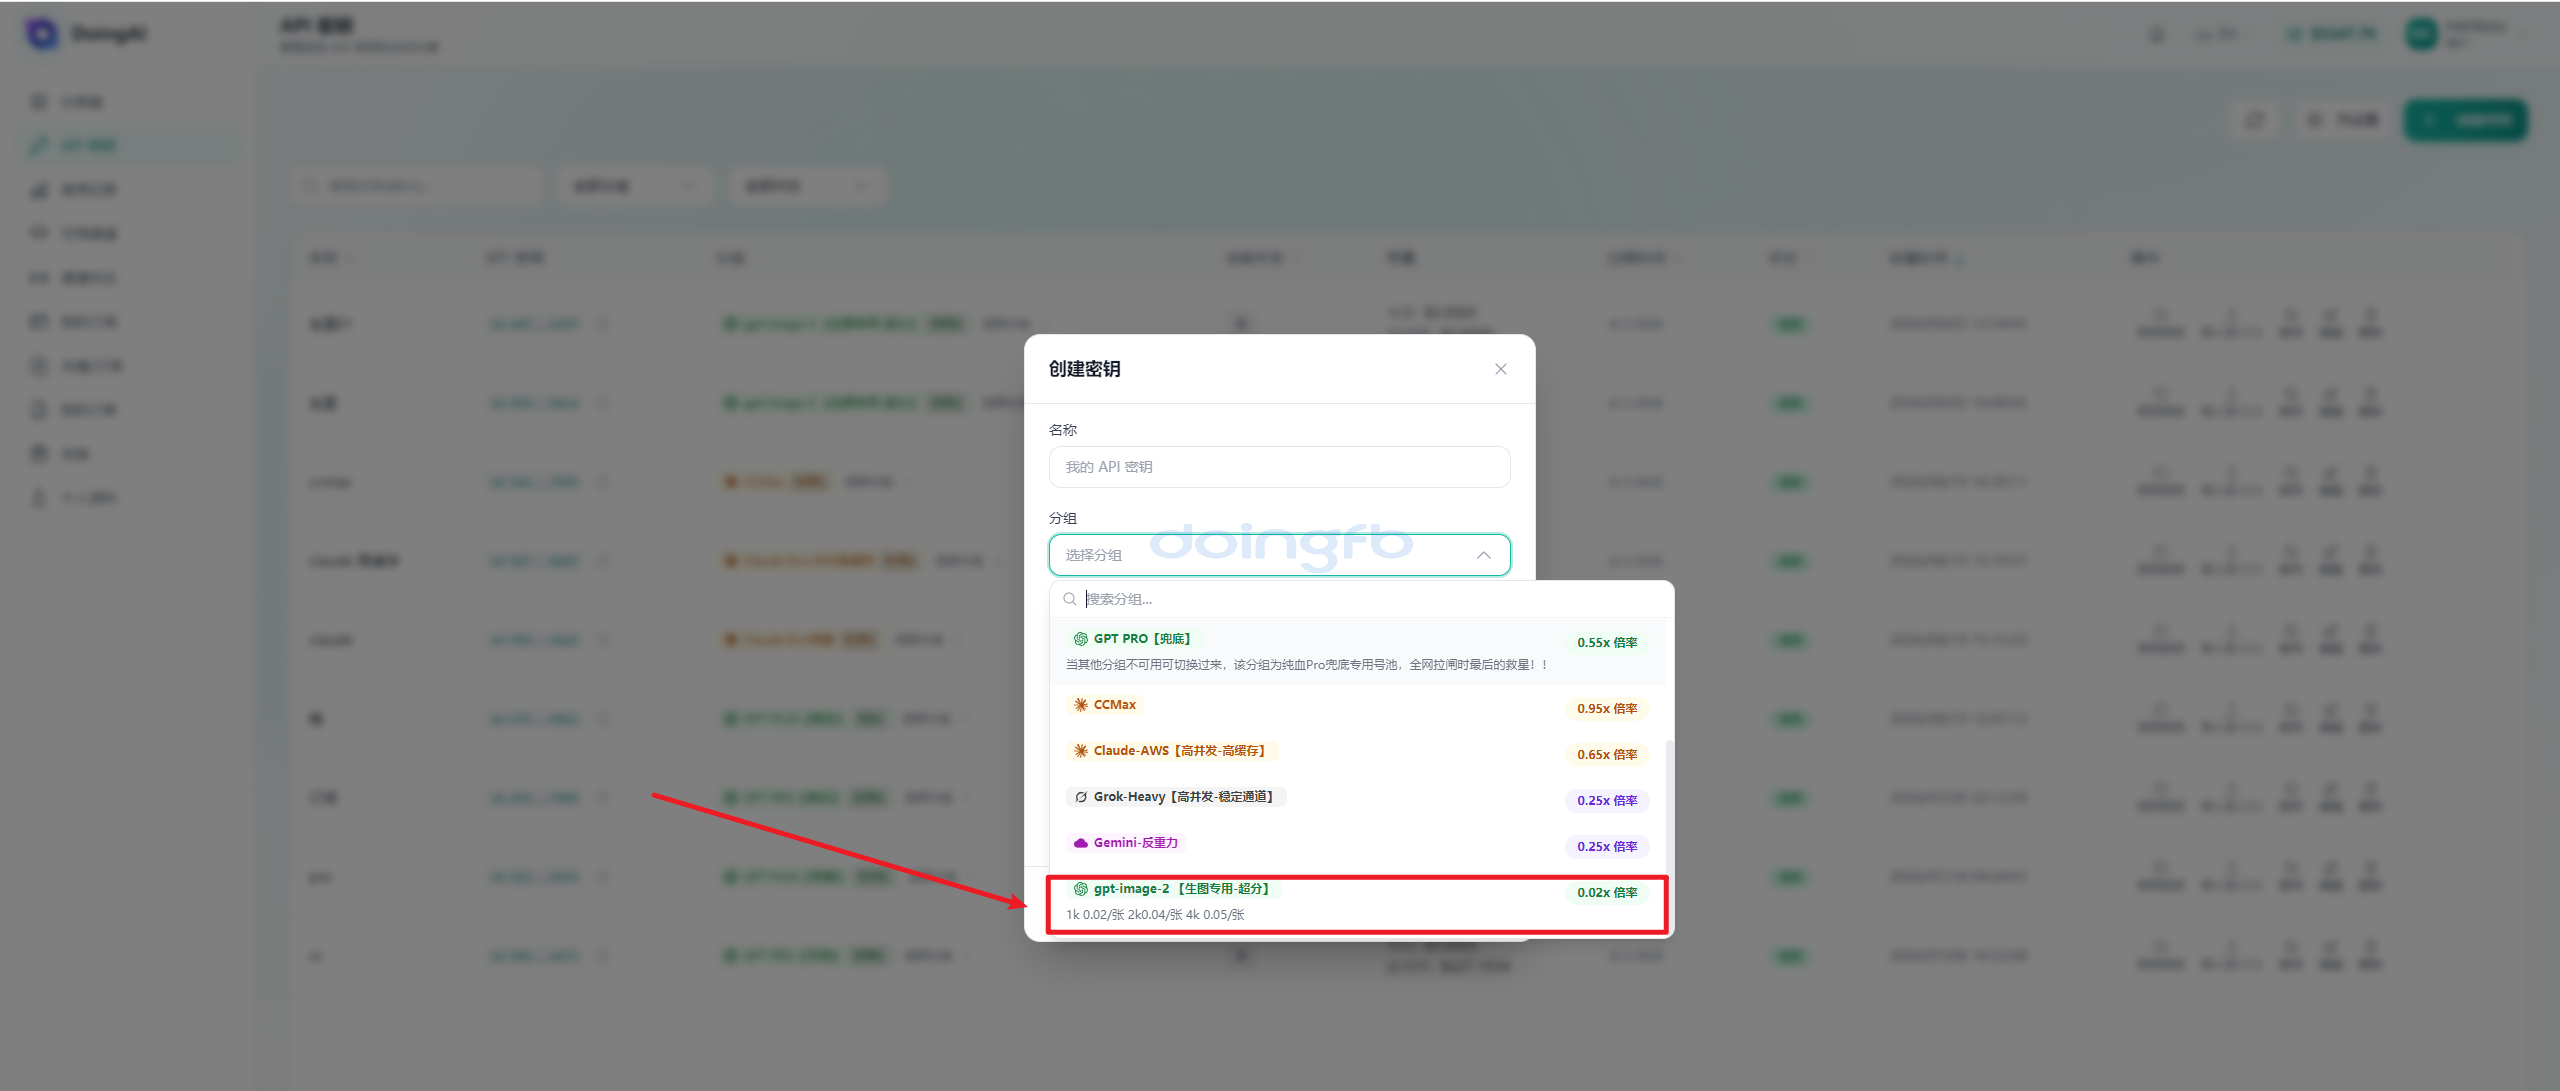
Task: Click the OpenAI icon on GPT PRO
Action: [1081, 639]
